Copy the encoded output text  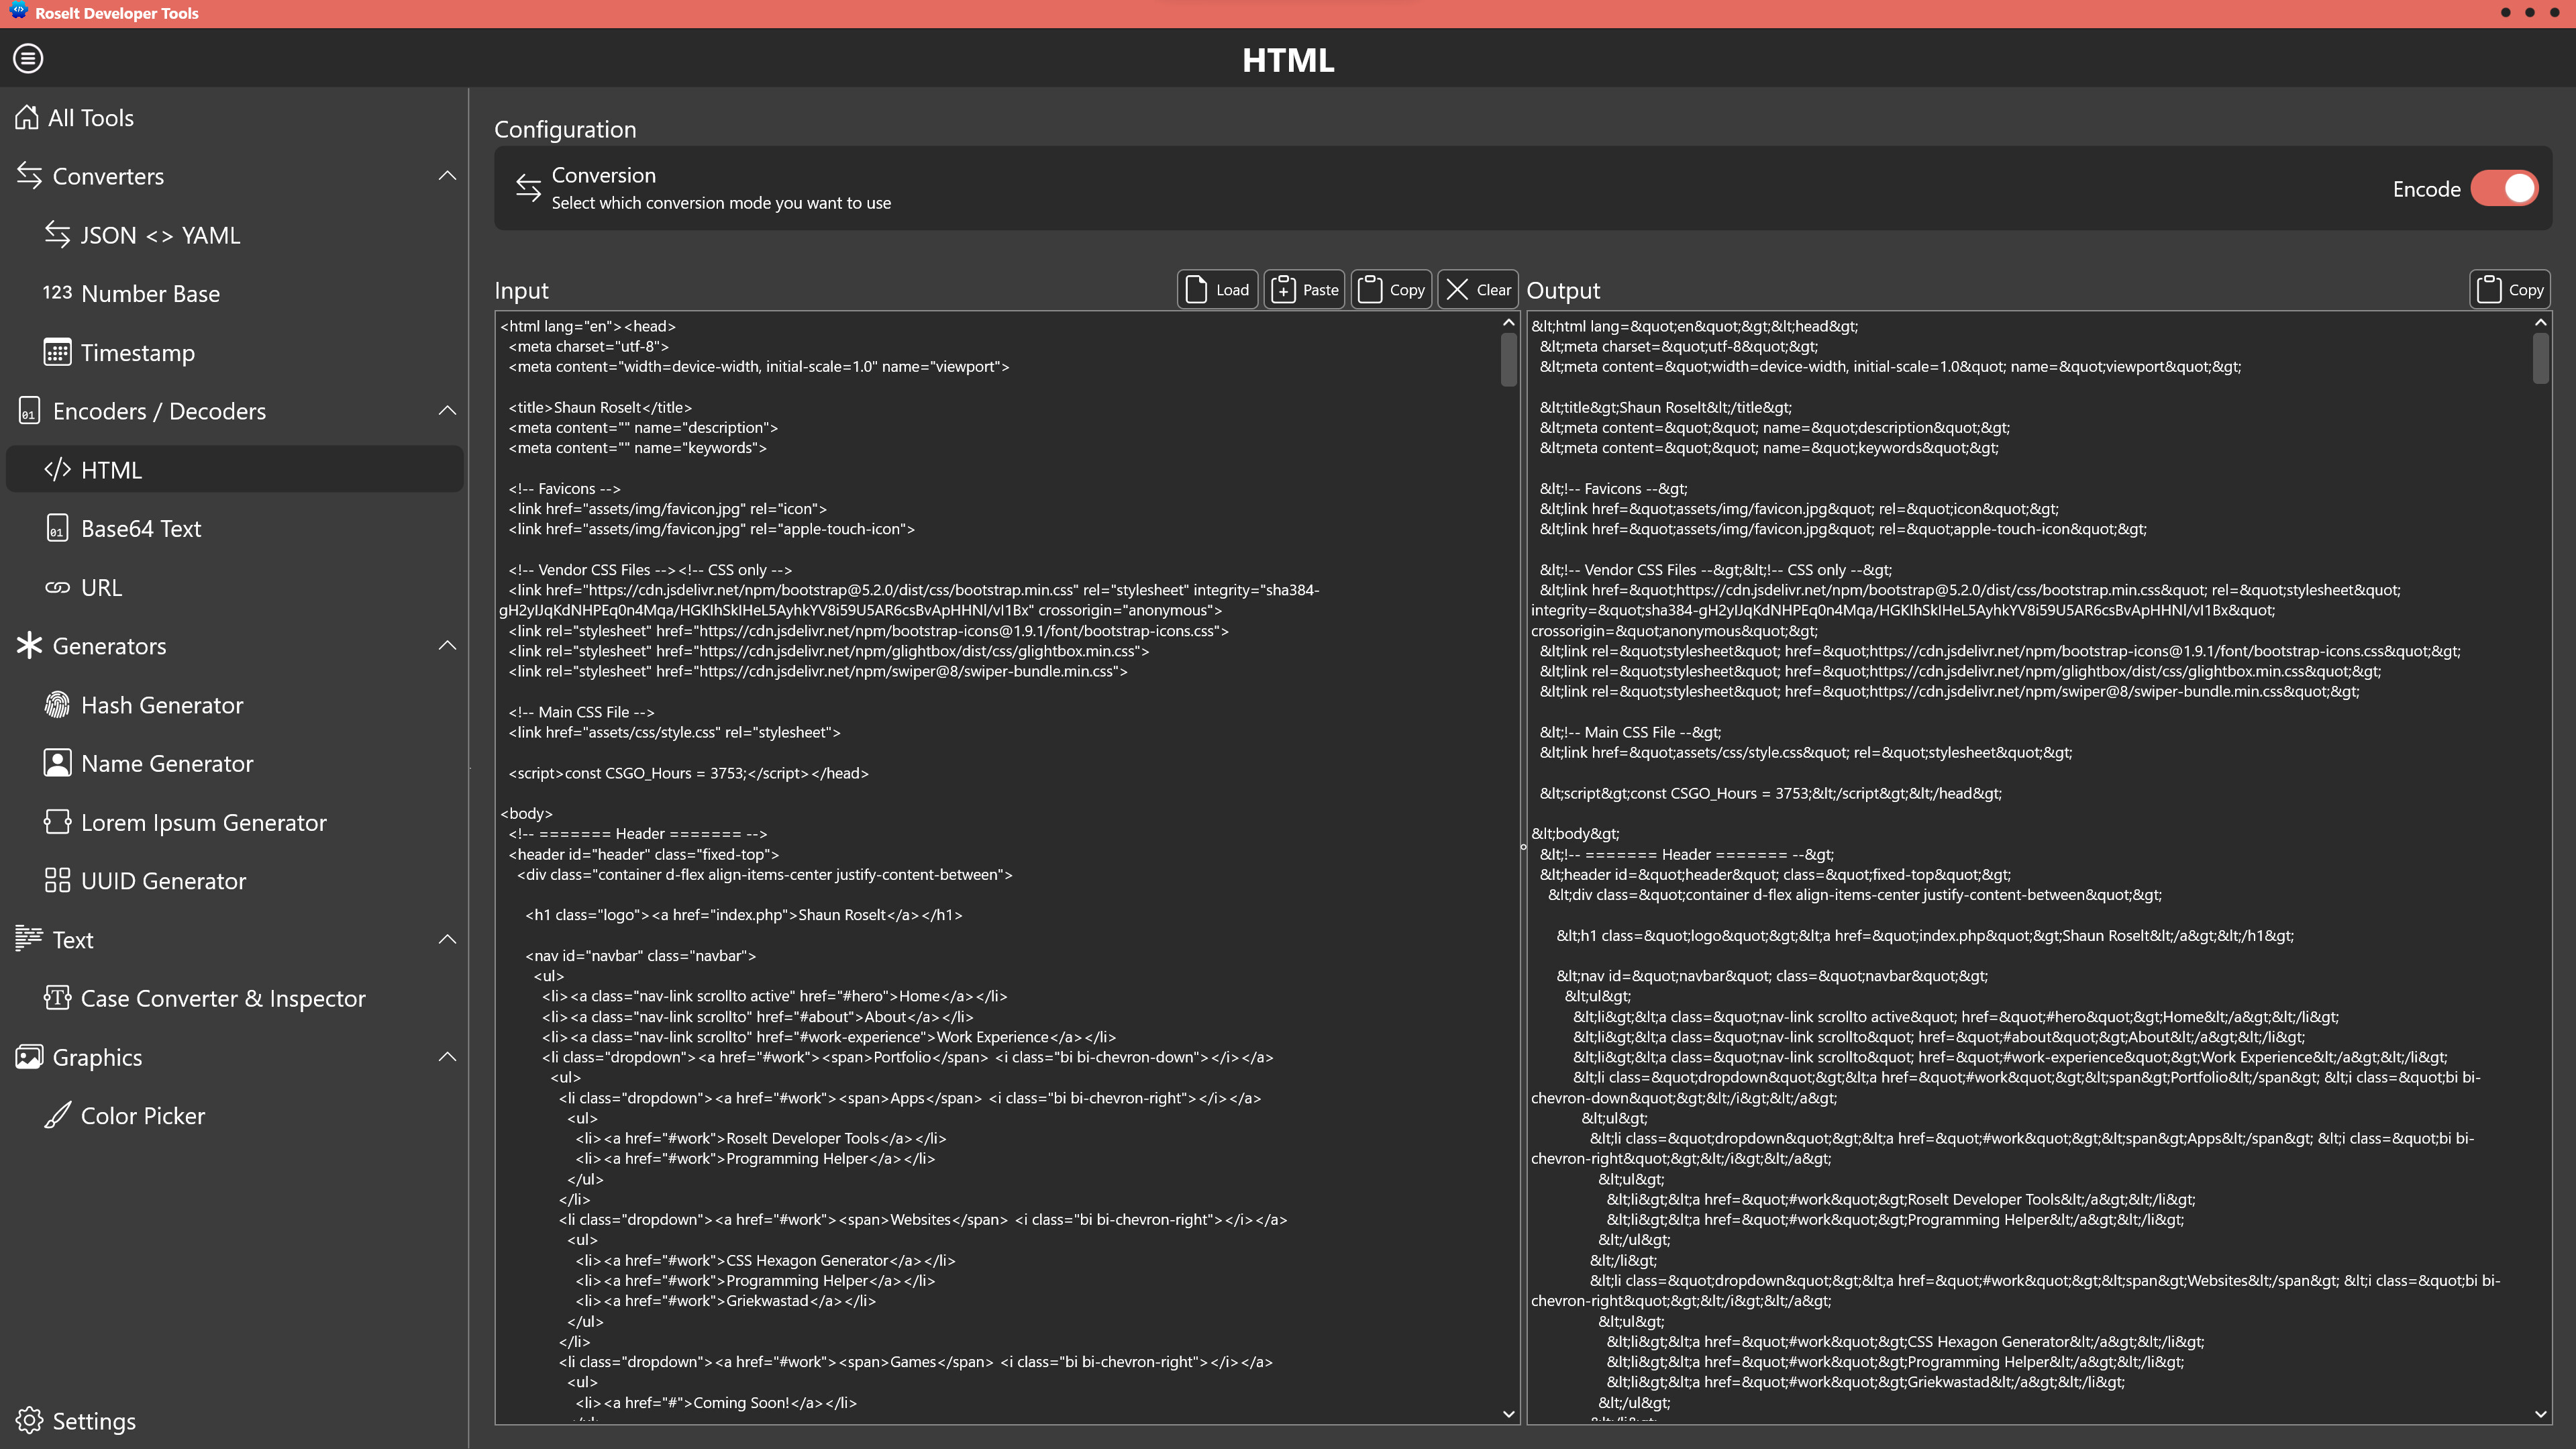coord(2510,289)
